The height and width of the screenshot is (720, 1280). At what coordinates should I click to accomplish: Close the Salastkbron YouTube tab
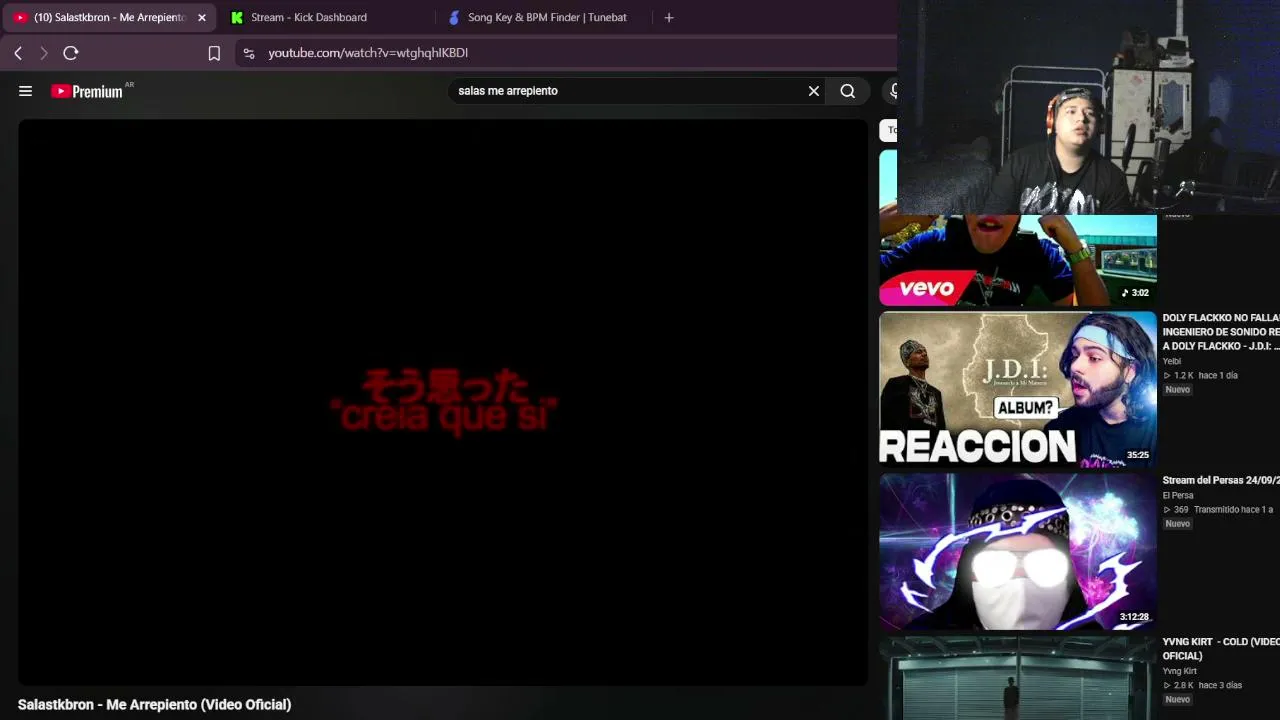click(x=202, y=17)
